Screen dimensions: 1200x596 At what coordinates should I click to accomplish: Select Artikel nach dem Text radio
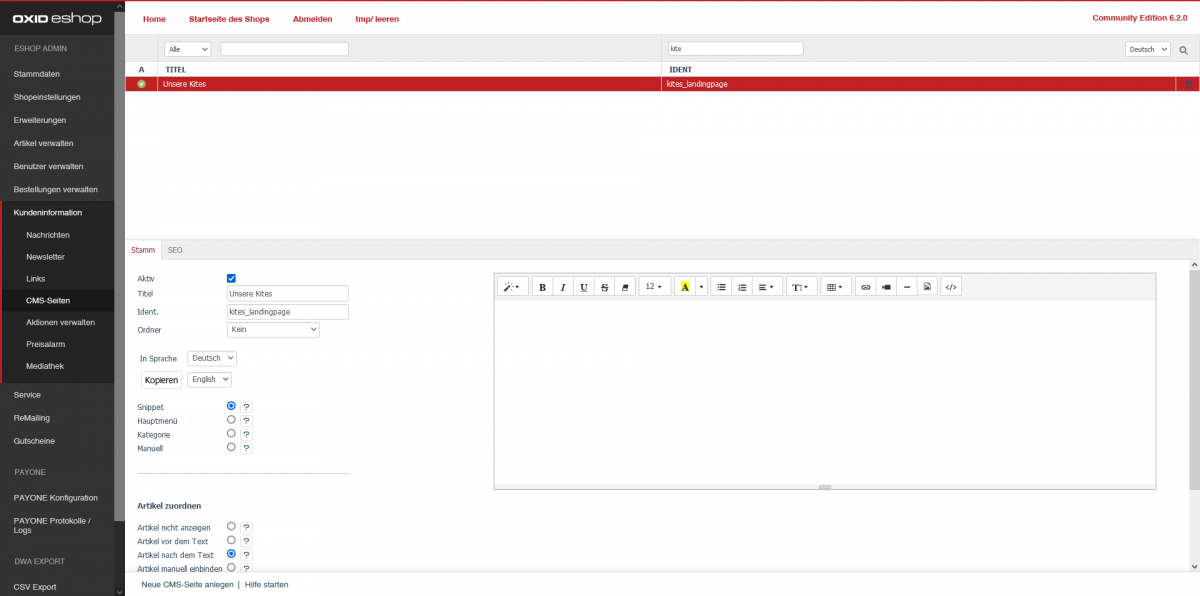[x=232, y=554]
